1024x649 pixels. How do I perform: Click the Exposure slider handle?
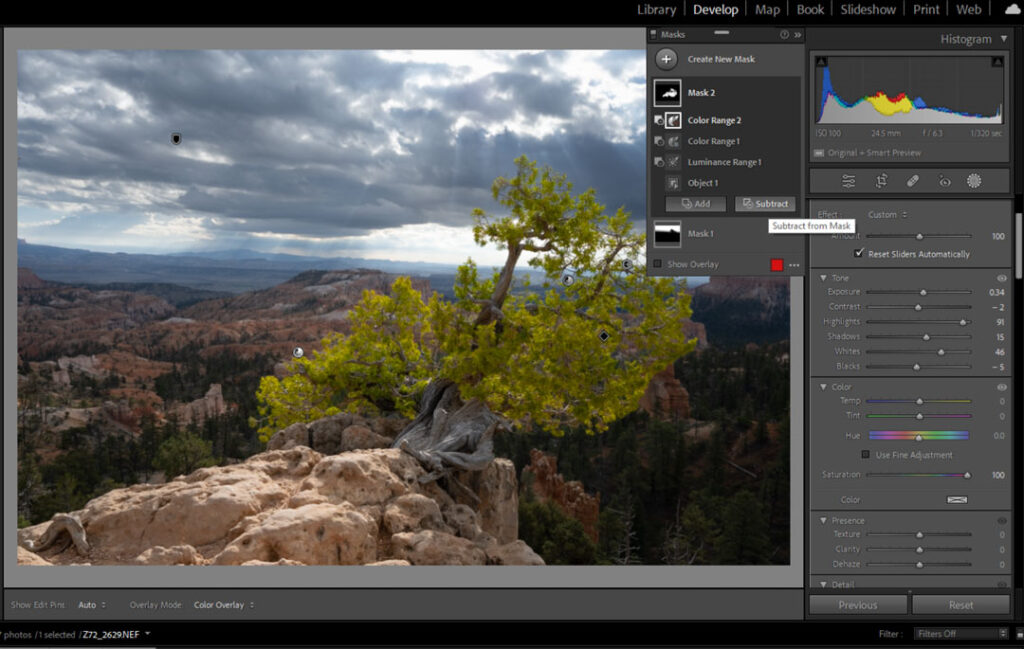coord(923,293)
